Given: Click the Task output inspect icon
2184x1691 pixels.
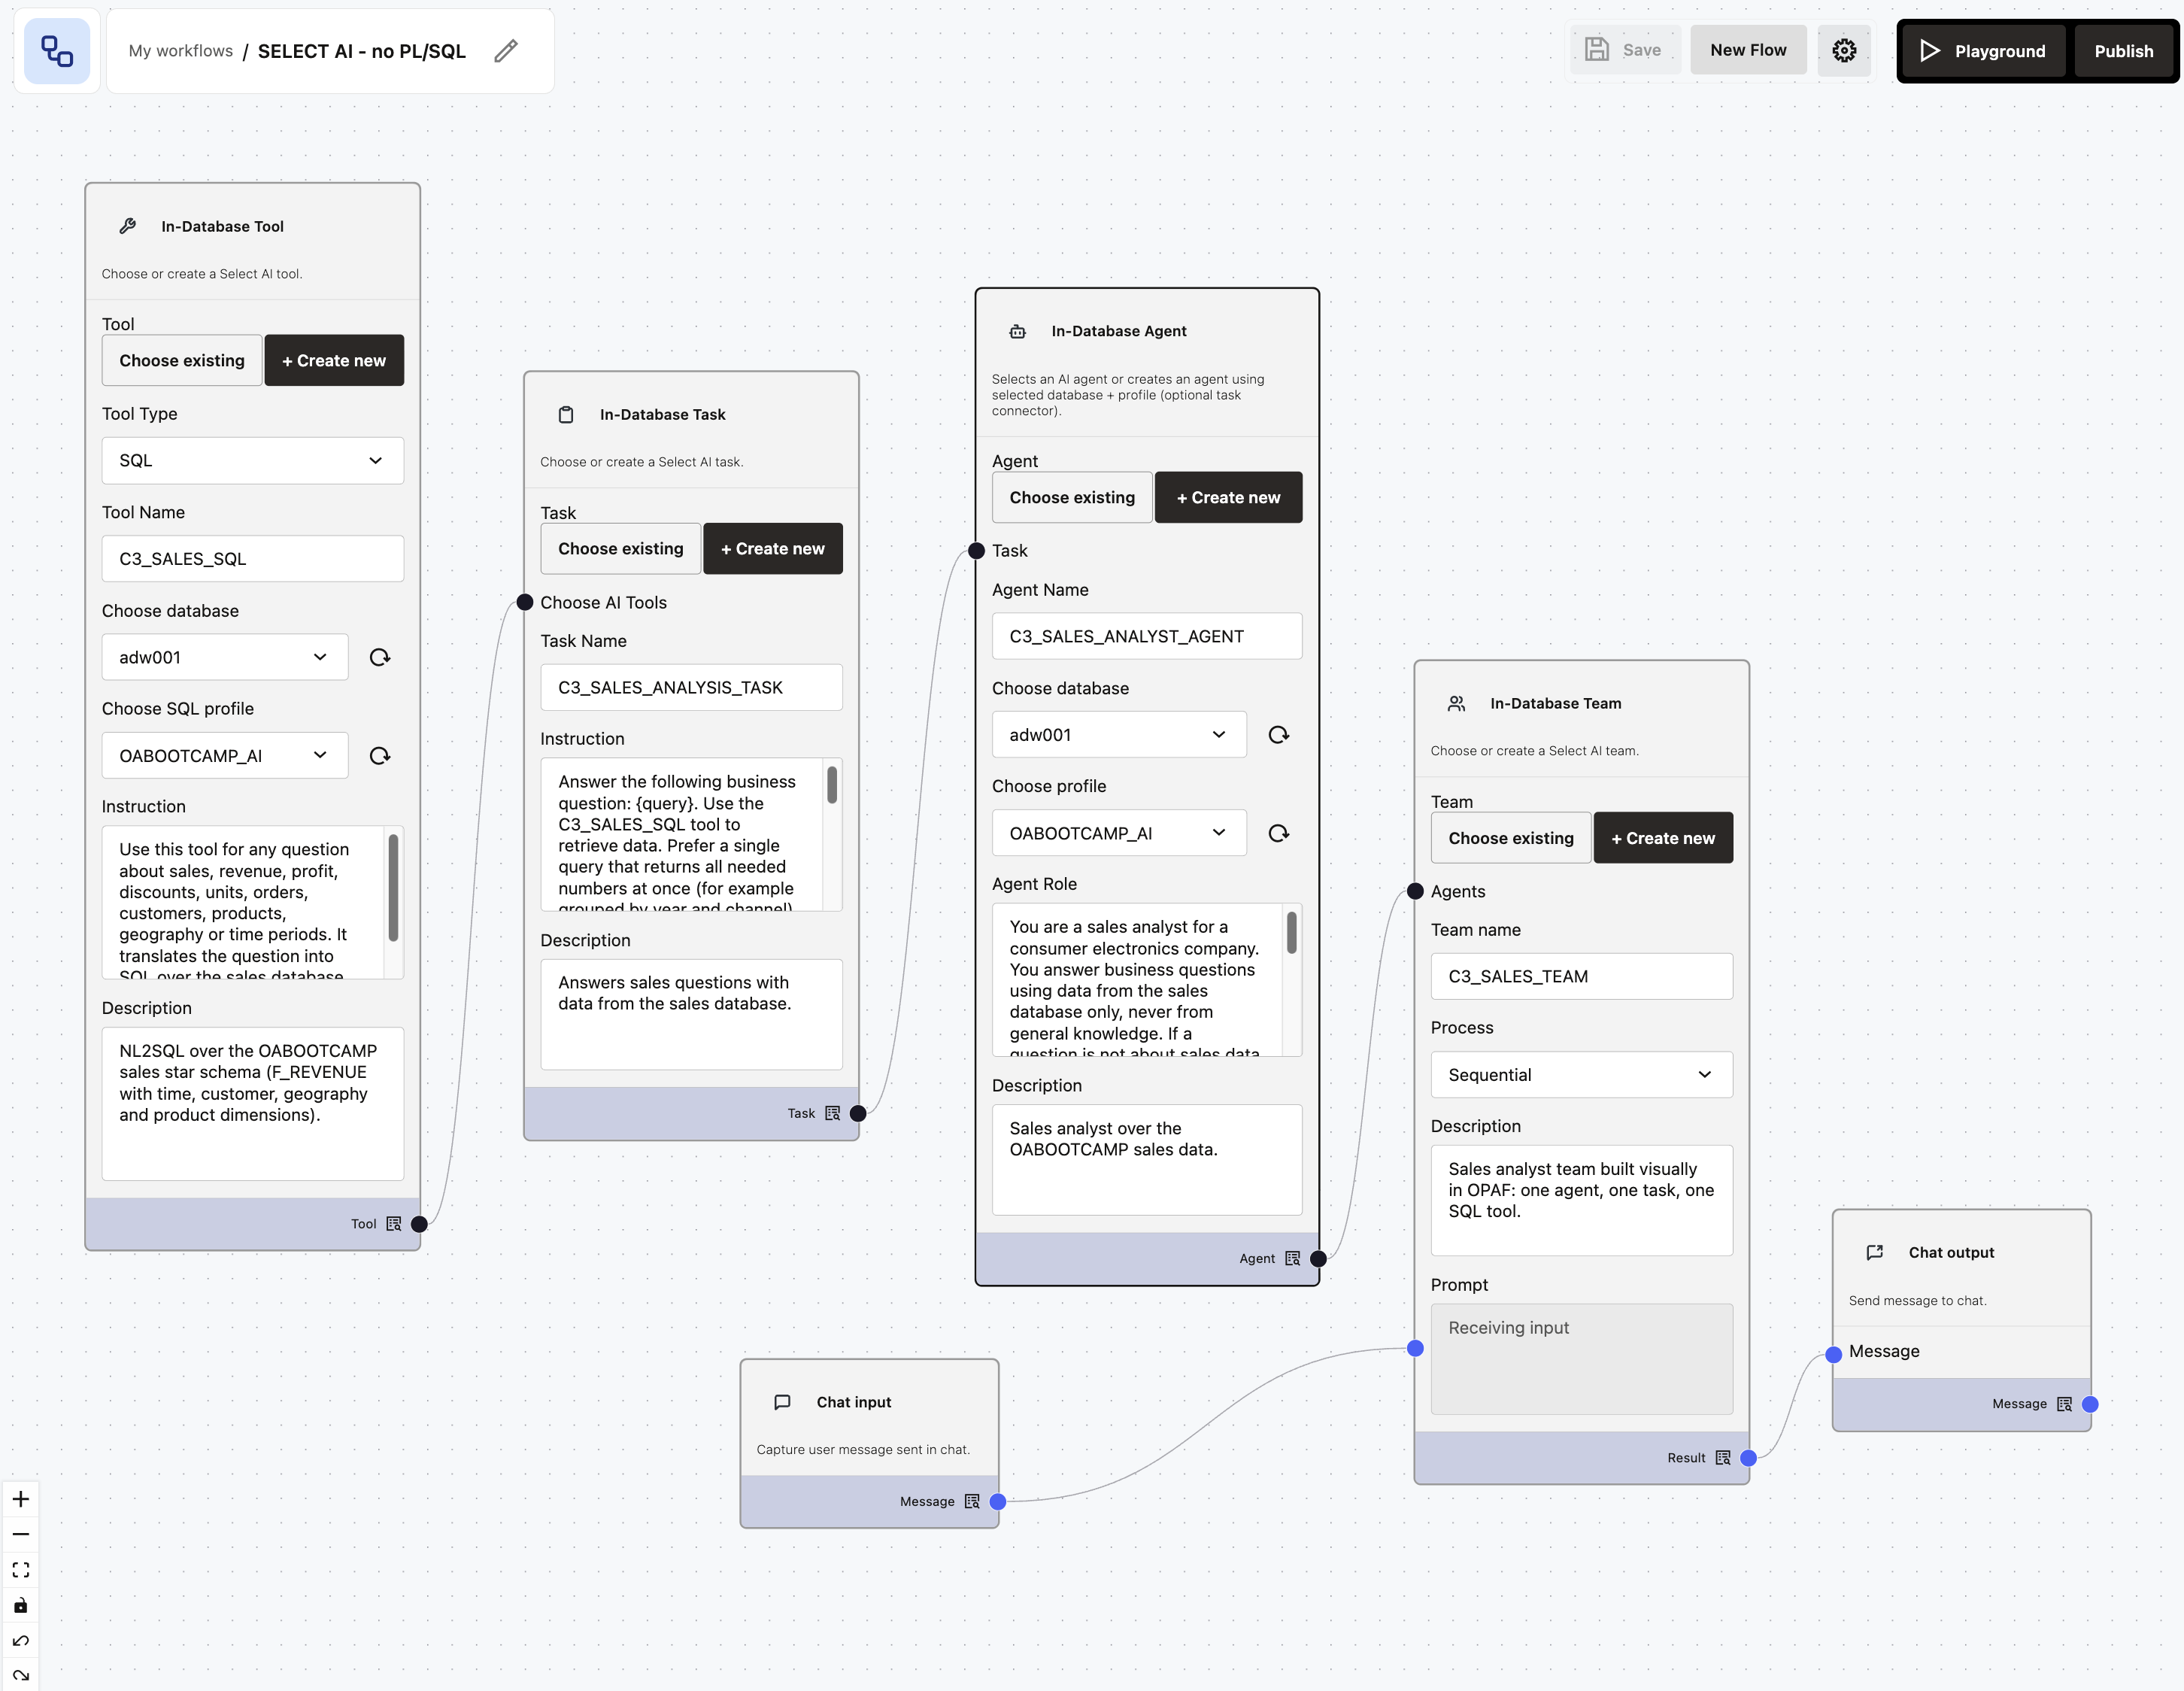Looking at the screenshot, I should (832, 1113).
